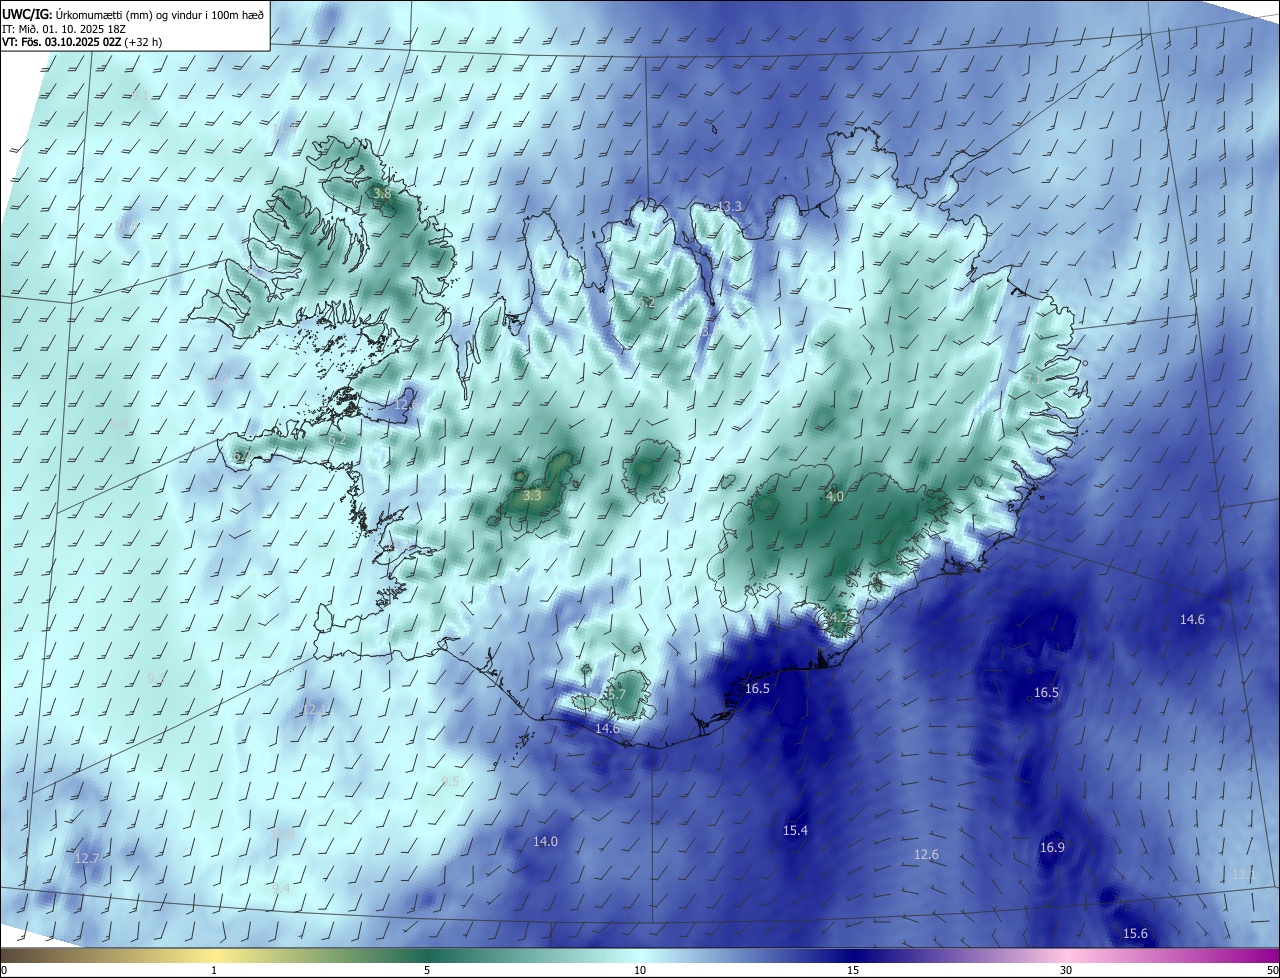Click the 16.9 precipitation value

(1052, 847)
